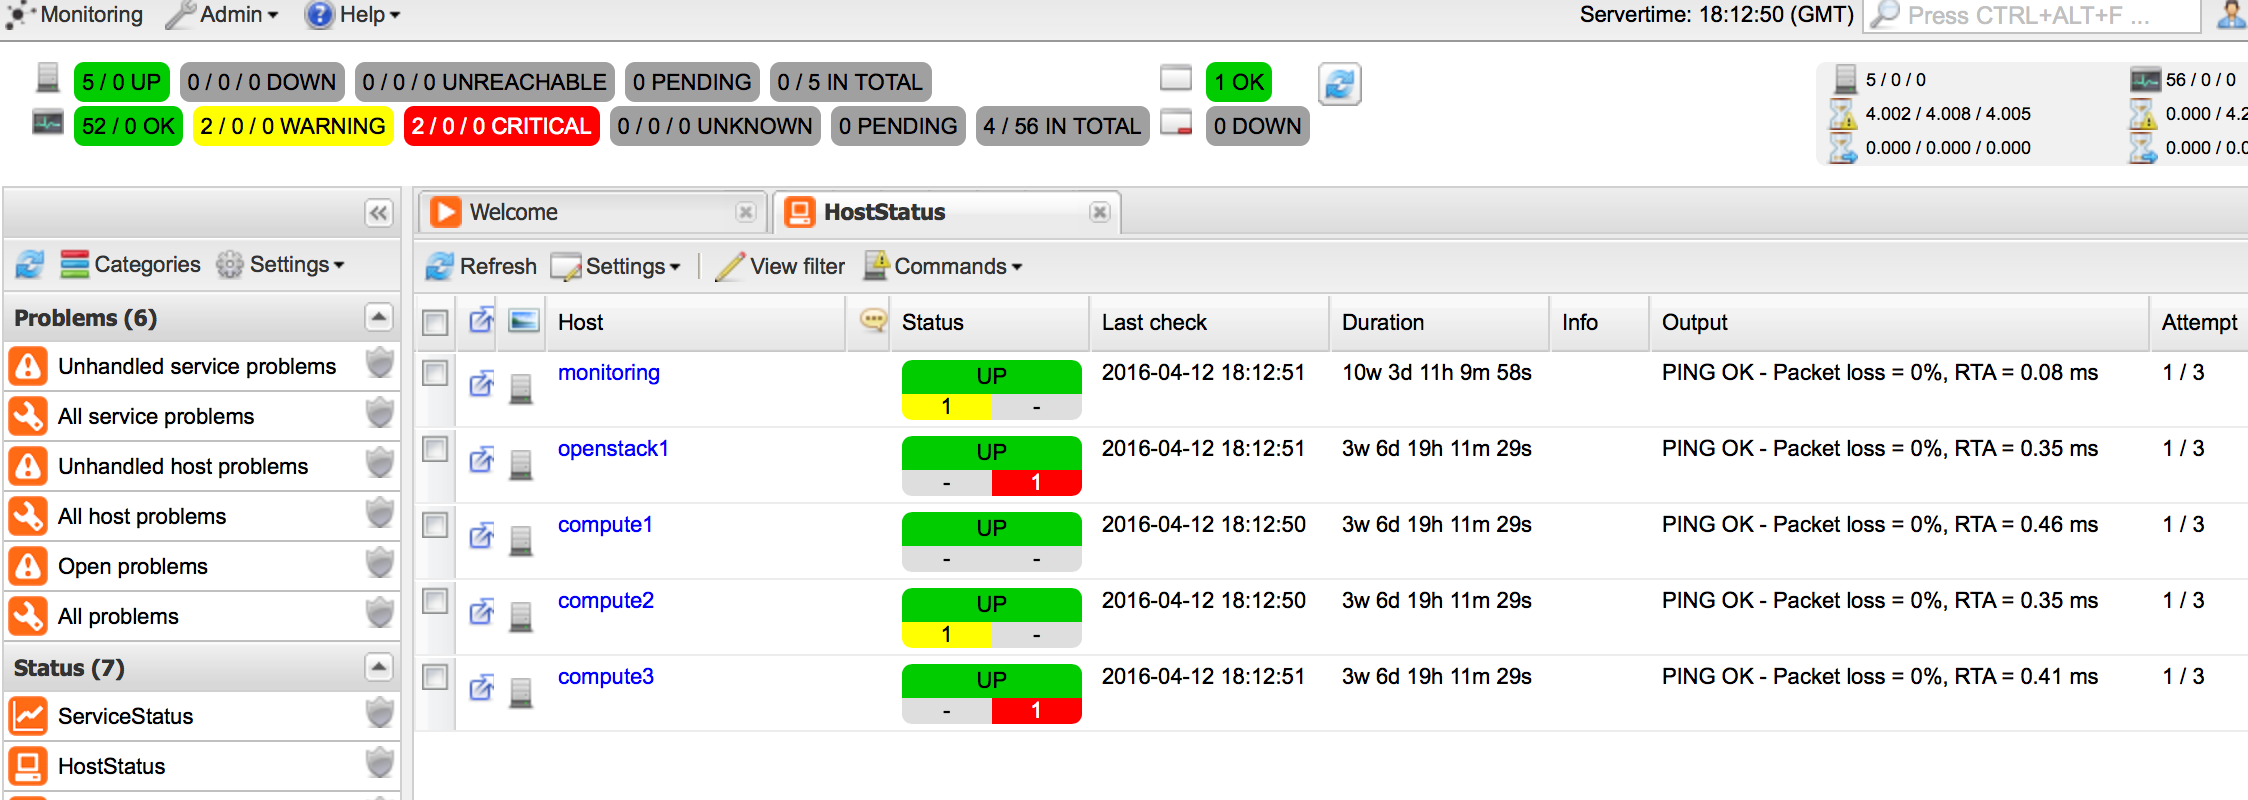This screenshot has height=800, width=2248.
Task: Open the details popup icon for compute2 host
Action: coord(481,611)
